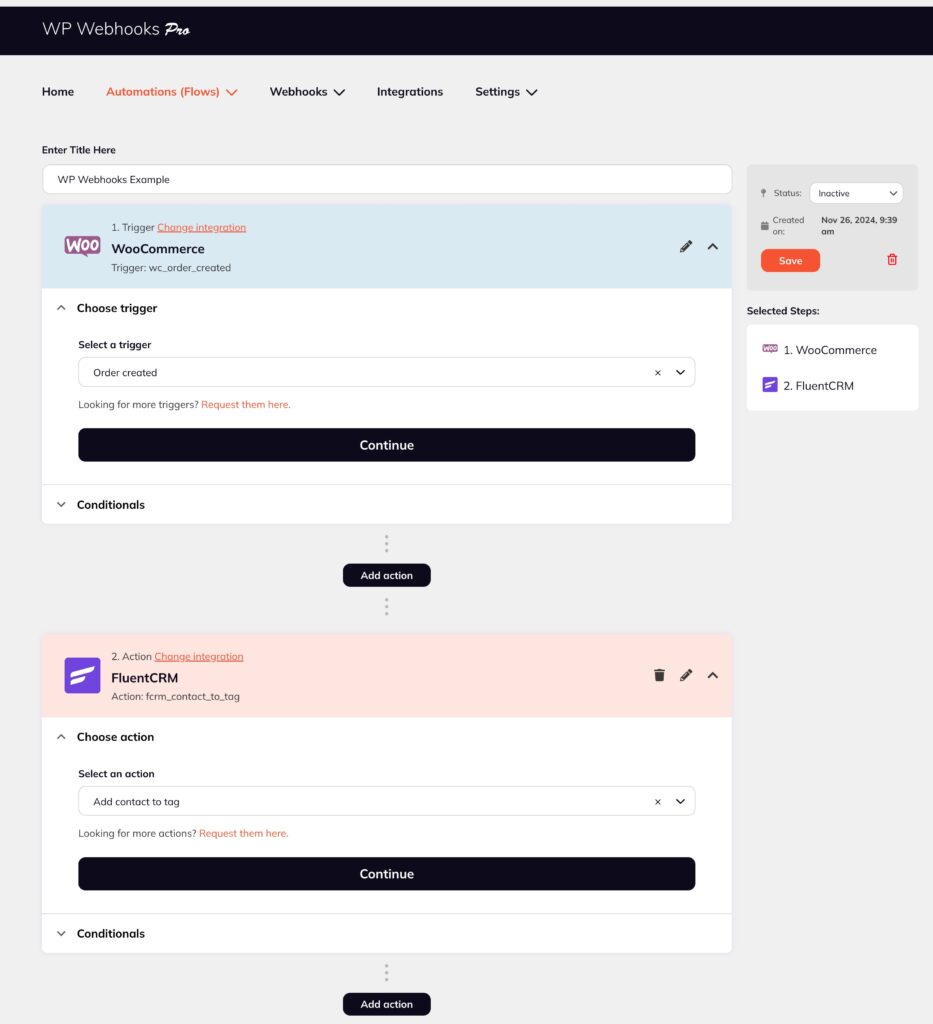The image size is (933, 1024).
Task: Select 1. WooCommerce in Selected Steps
Action: pyautogui.click(x=830, y=350)
